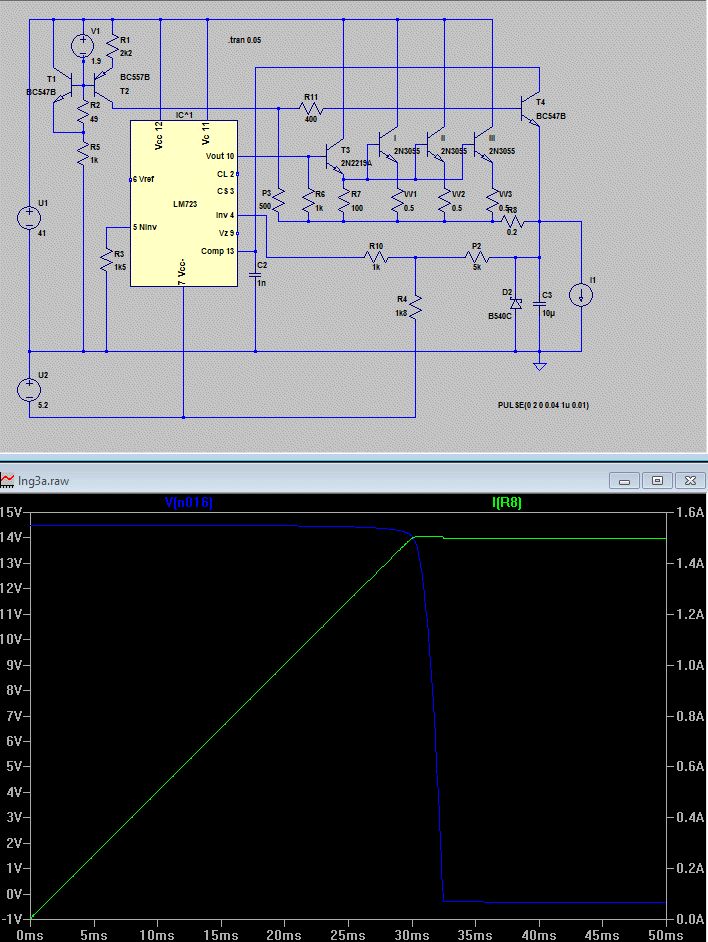Viewport: 708px width, 942px height.
Task: Click the 30ms time axis label
Action: [412, 935]
